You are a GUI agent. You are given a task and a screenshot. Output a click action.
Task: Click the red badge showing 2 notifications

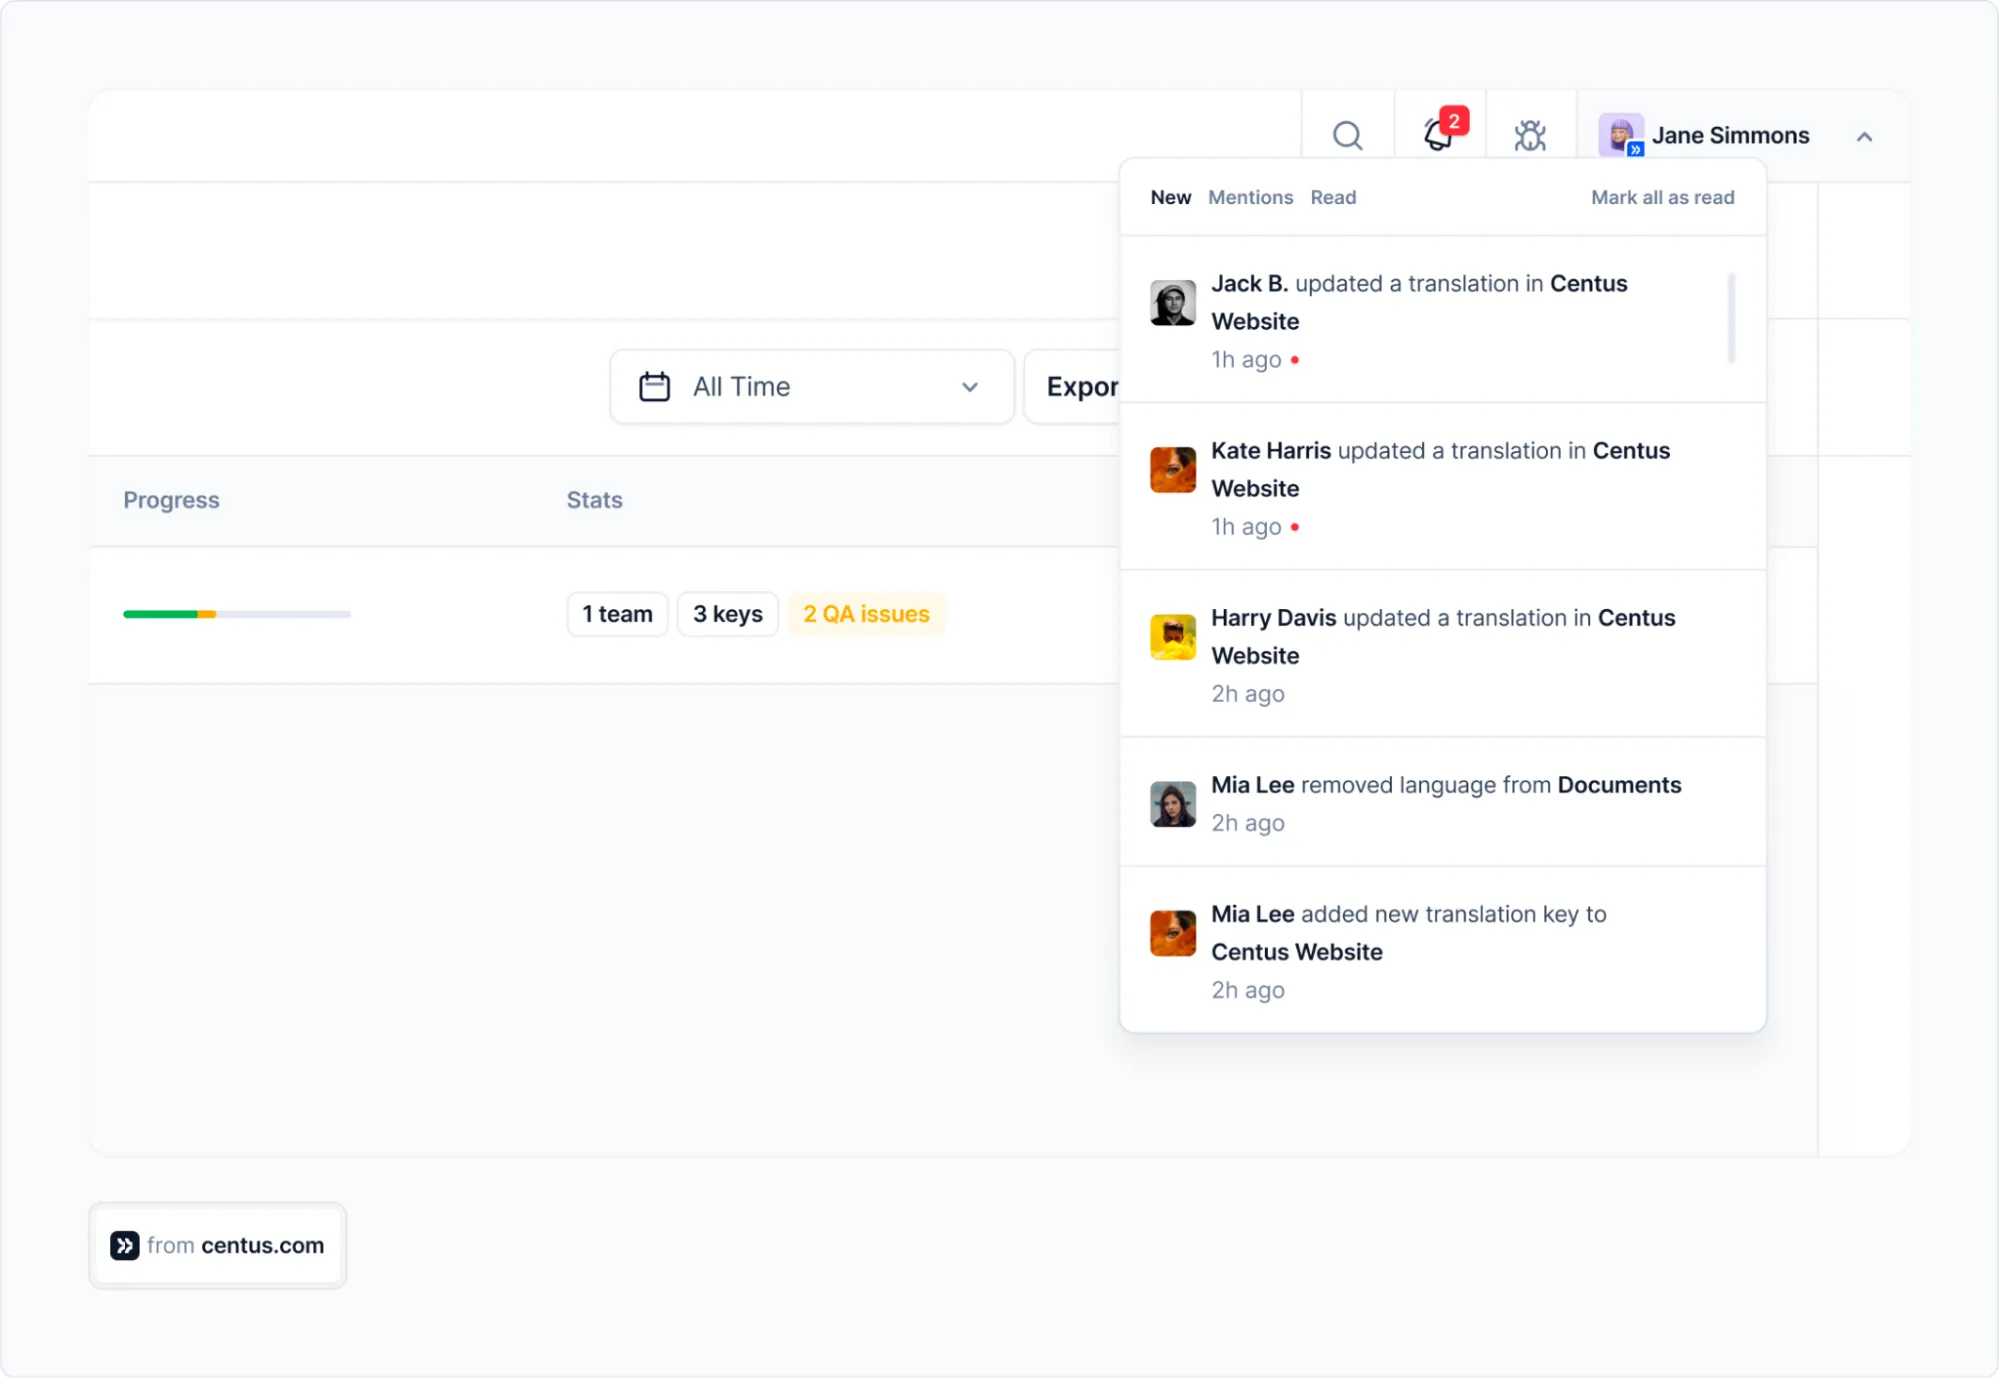[1454, 121]
